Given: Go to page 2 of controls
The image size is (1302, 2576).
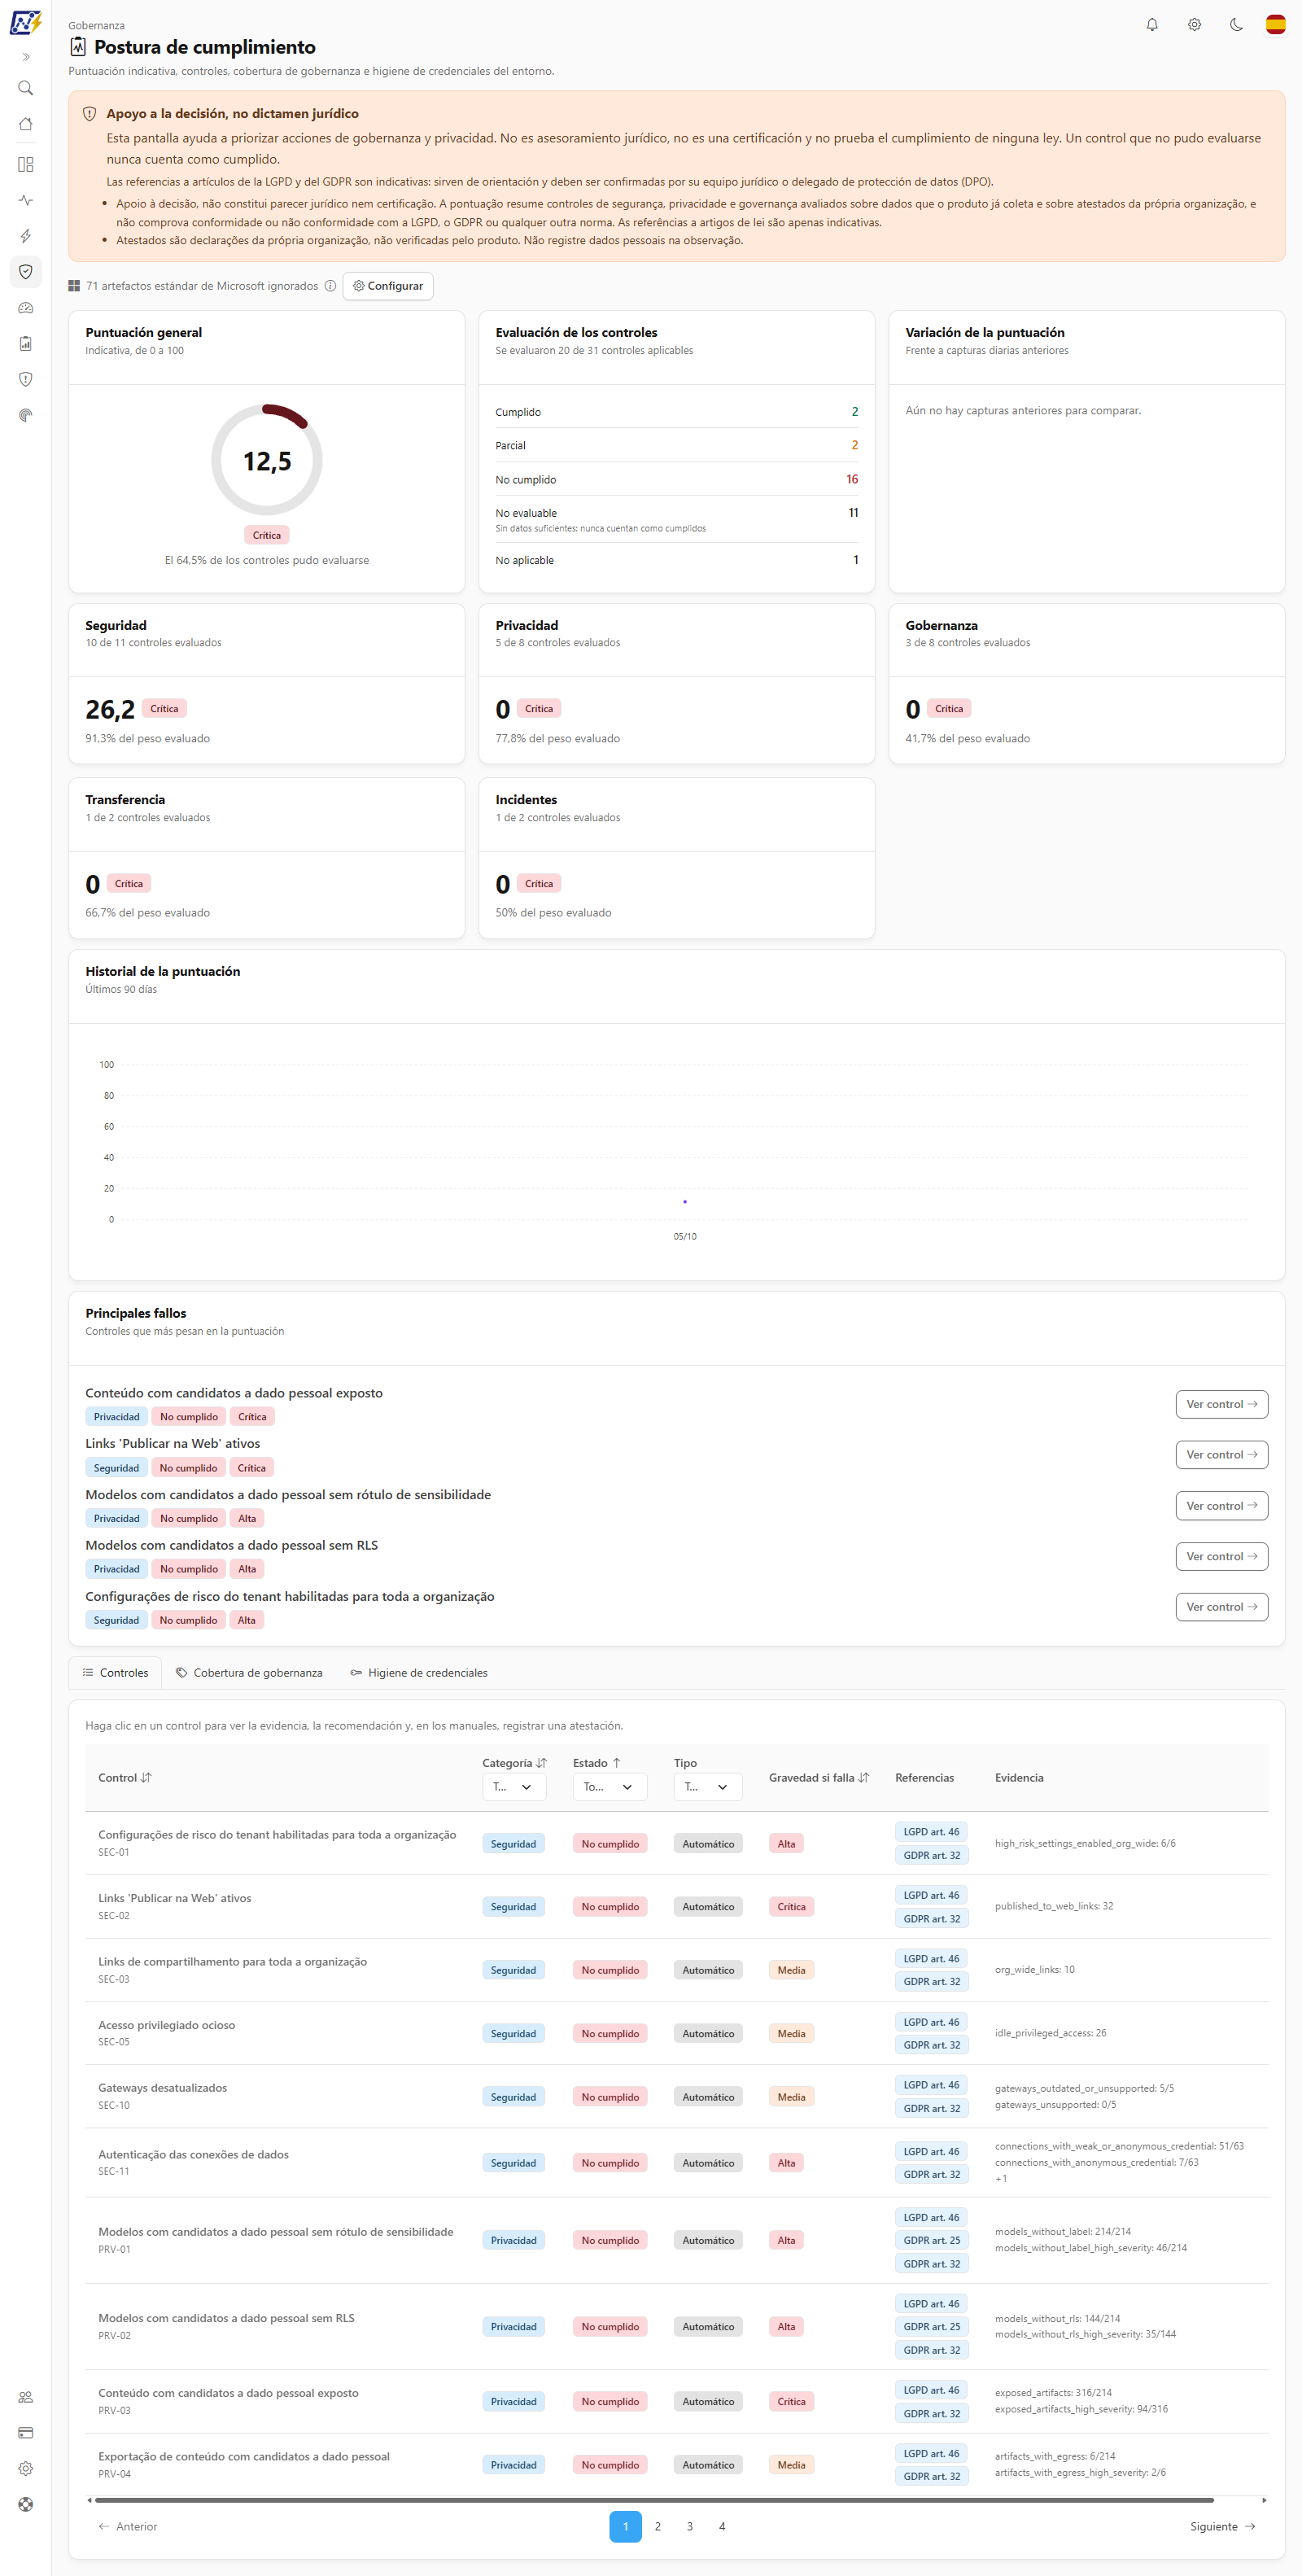Looking at the screenshot, I should pos(658,2526).
